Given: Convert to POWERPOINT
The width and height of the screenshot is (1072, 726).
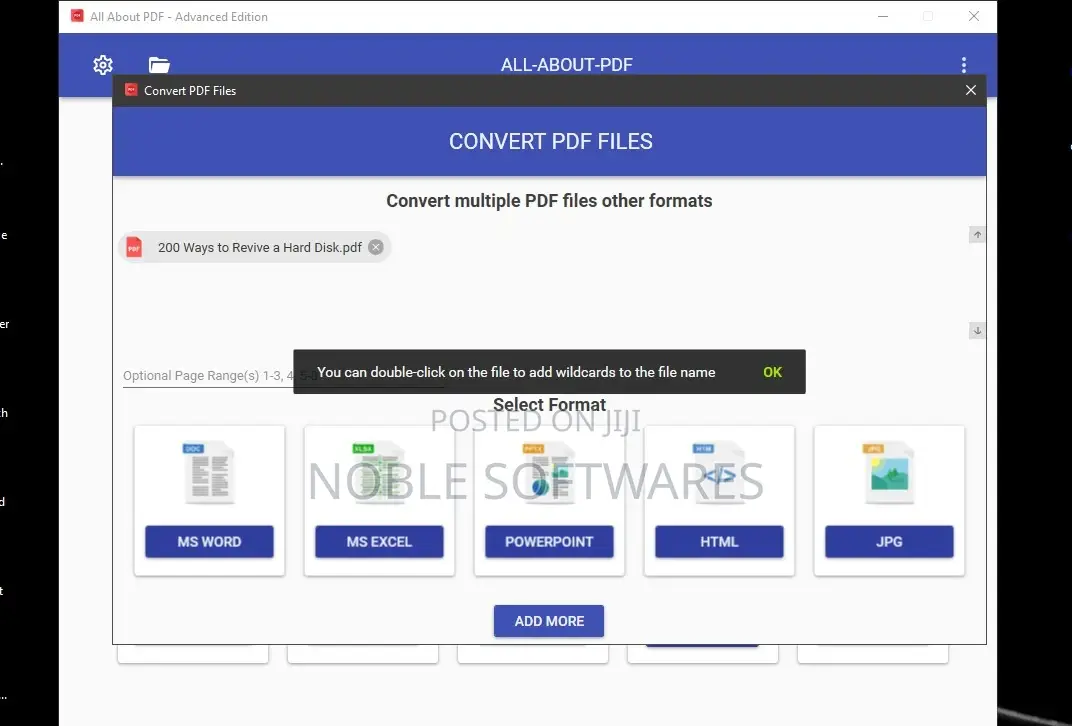Looking at the screenshot, I should point(549,541).
